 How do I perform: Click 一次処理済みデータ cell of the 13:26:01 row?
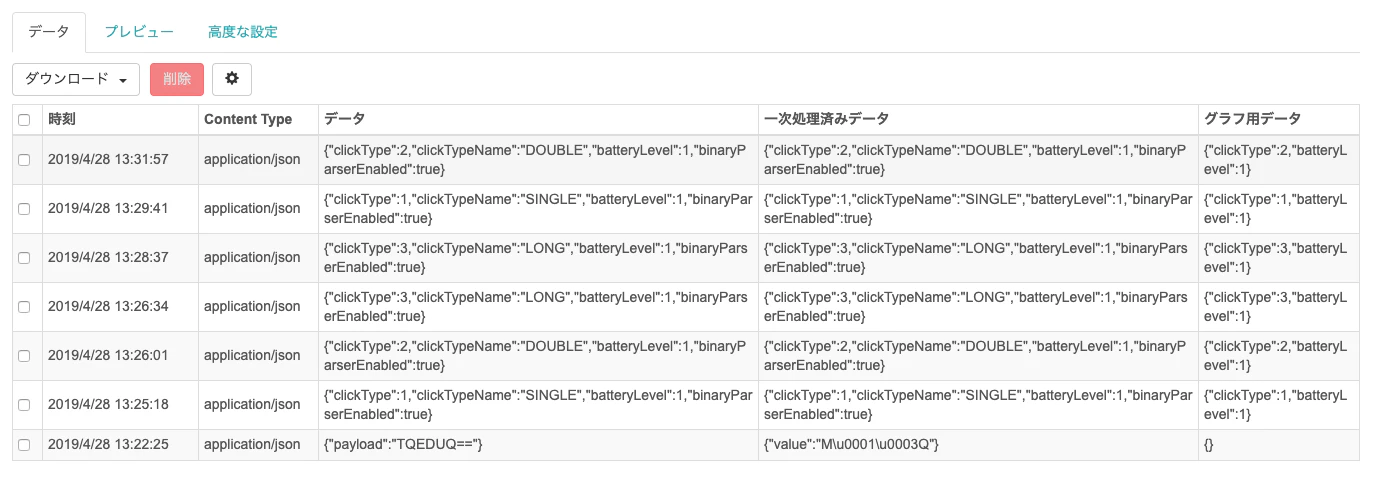pos(978,356)
